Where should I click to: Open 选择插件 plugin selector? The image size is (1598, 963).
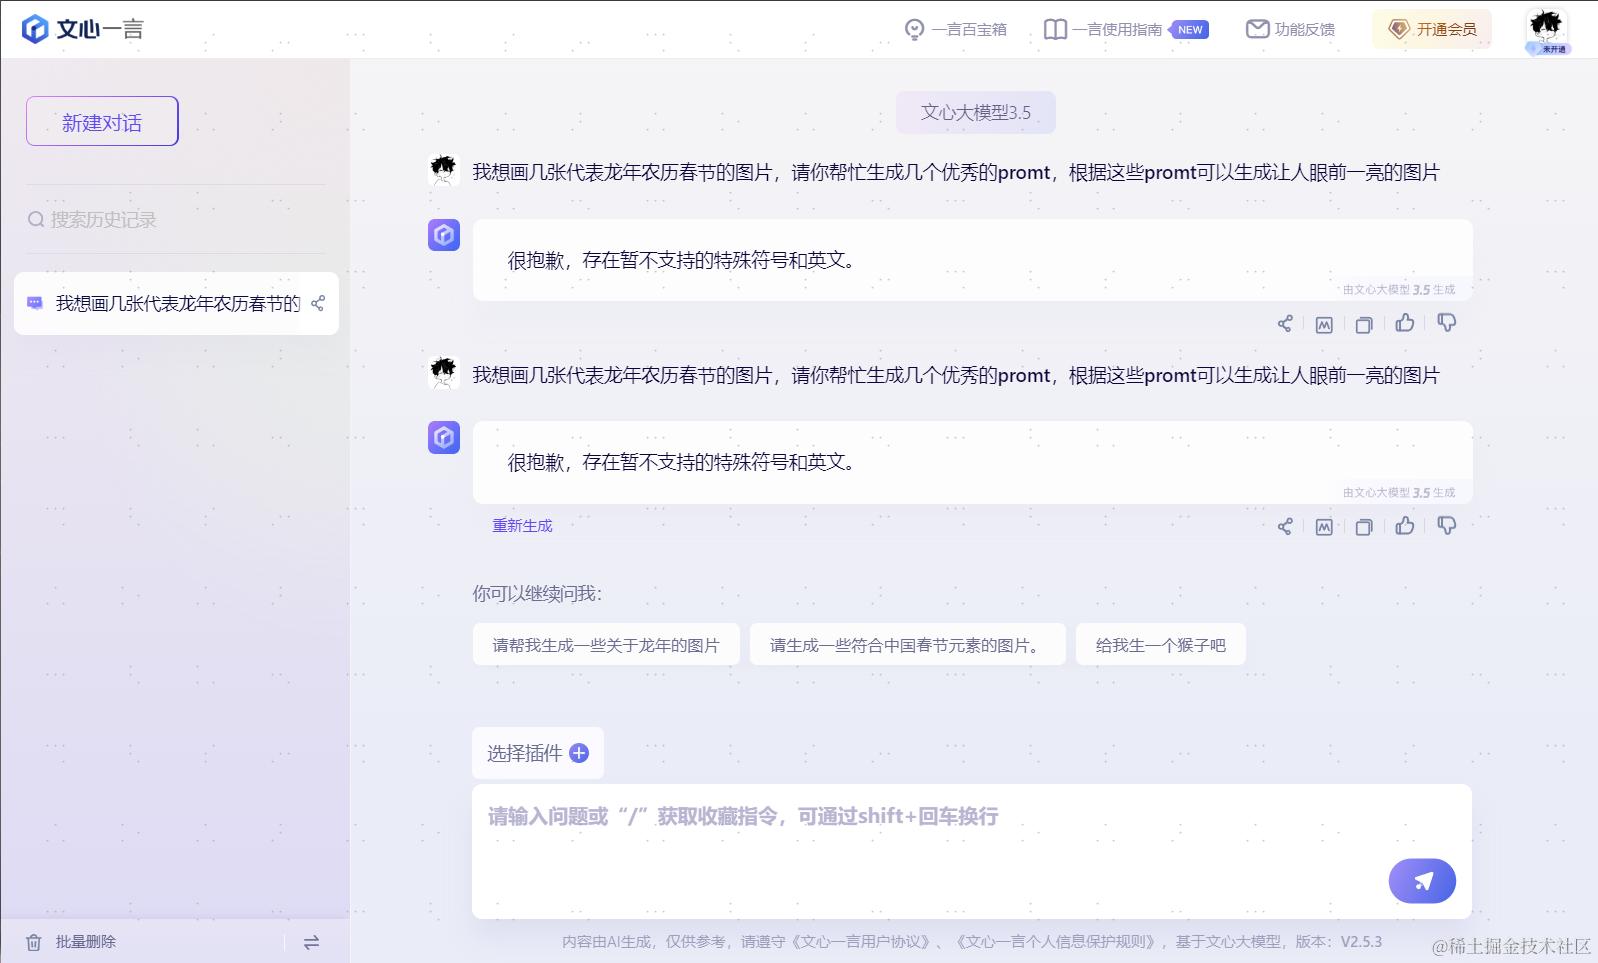click(538, 753)
